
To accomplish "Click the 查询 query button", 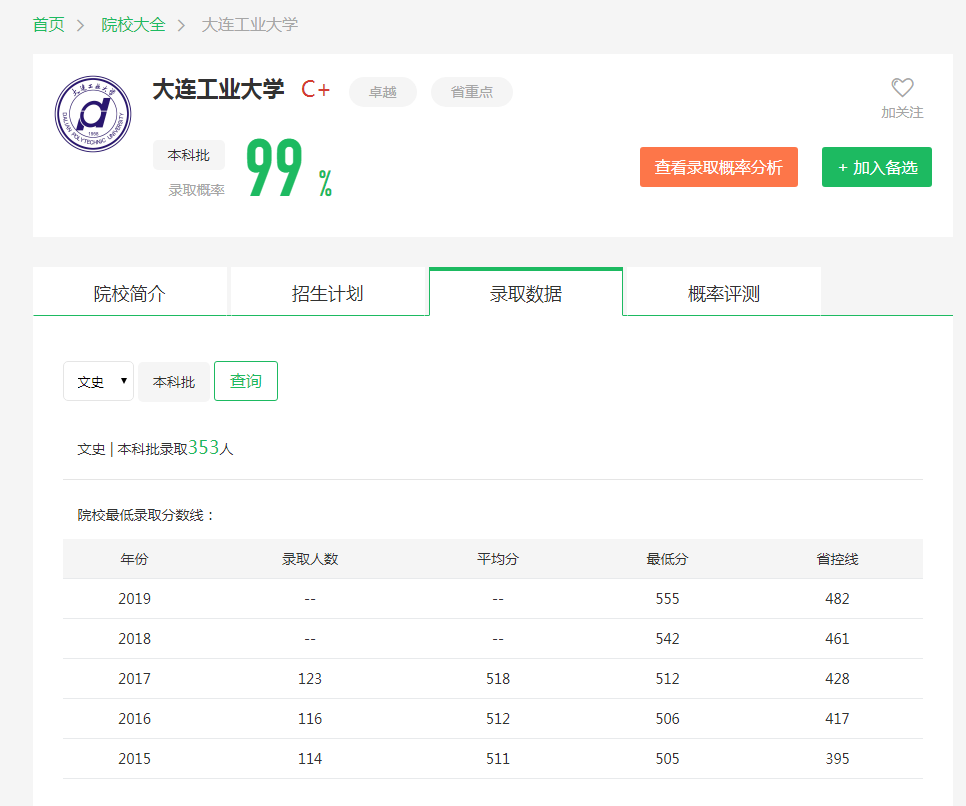I will click(246, 381).
